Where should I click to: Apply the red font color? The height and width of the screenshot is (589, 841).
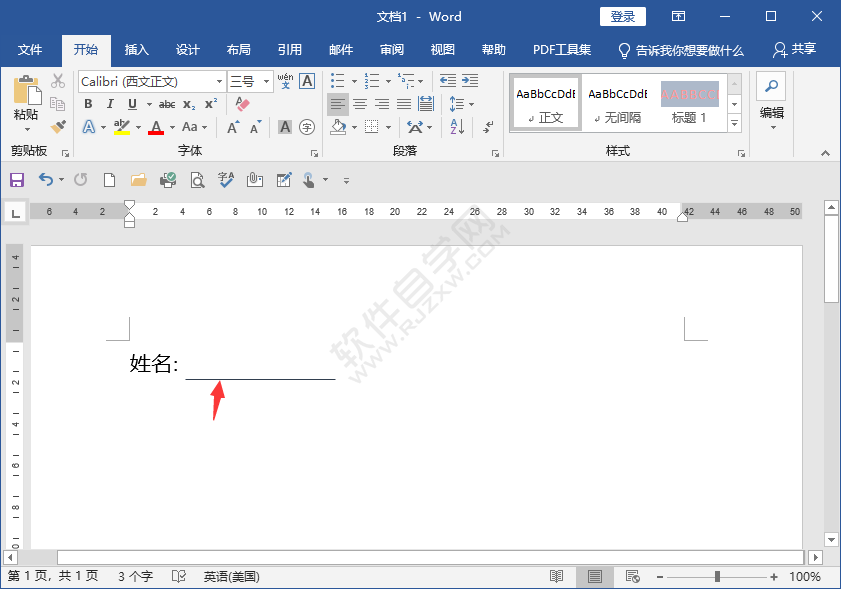point(156,127)
